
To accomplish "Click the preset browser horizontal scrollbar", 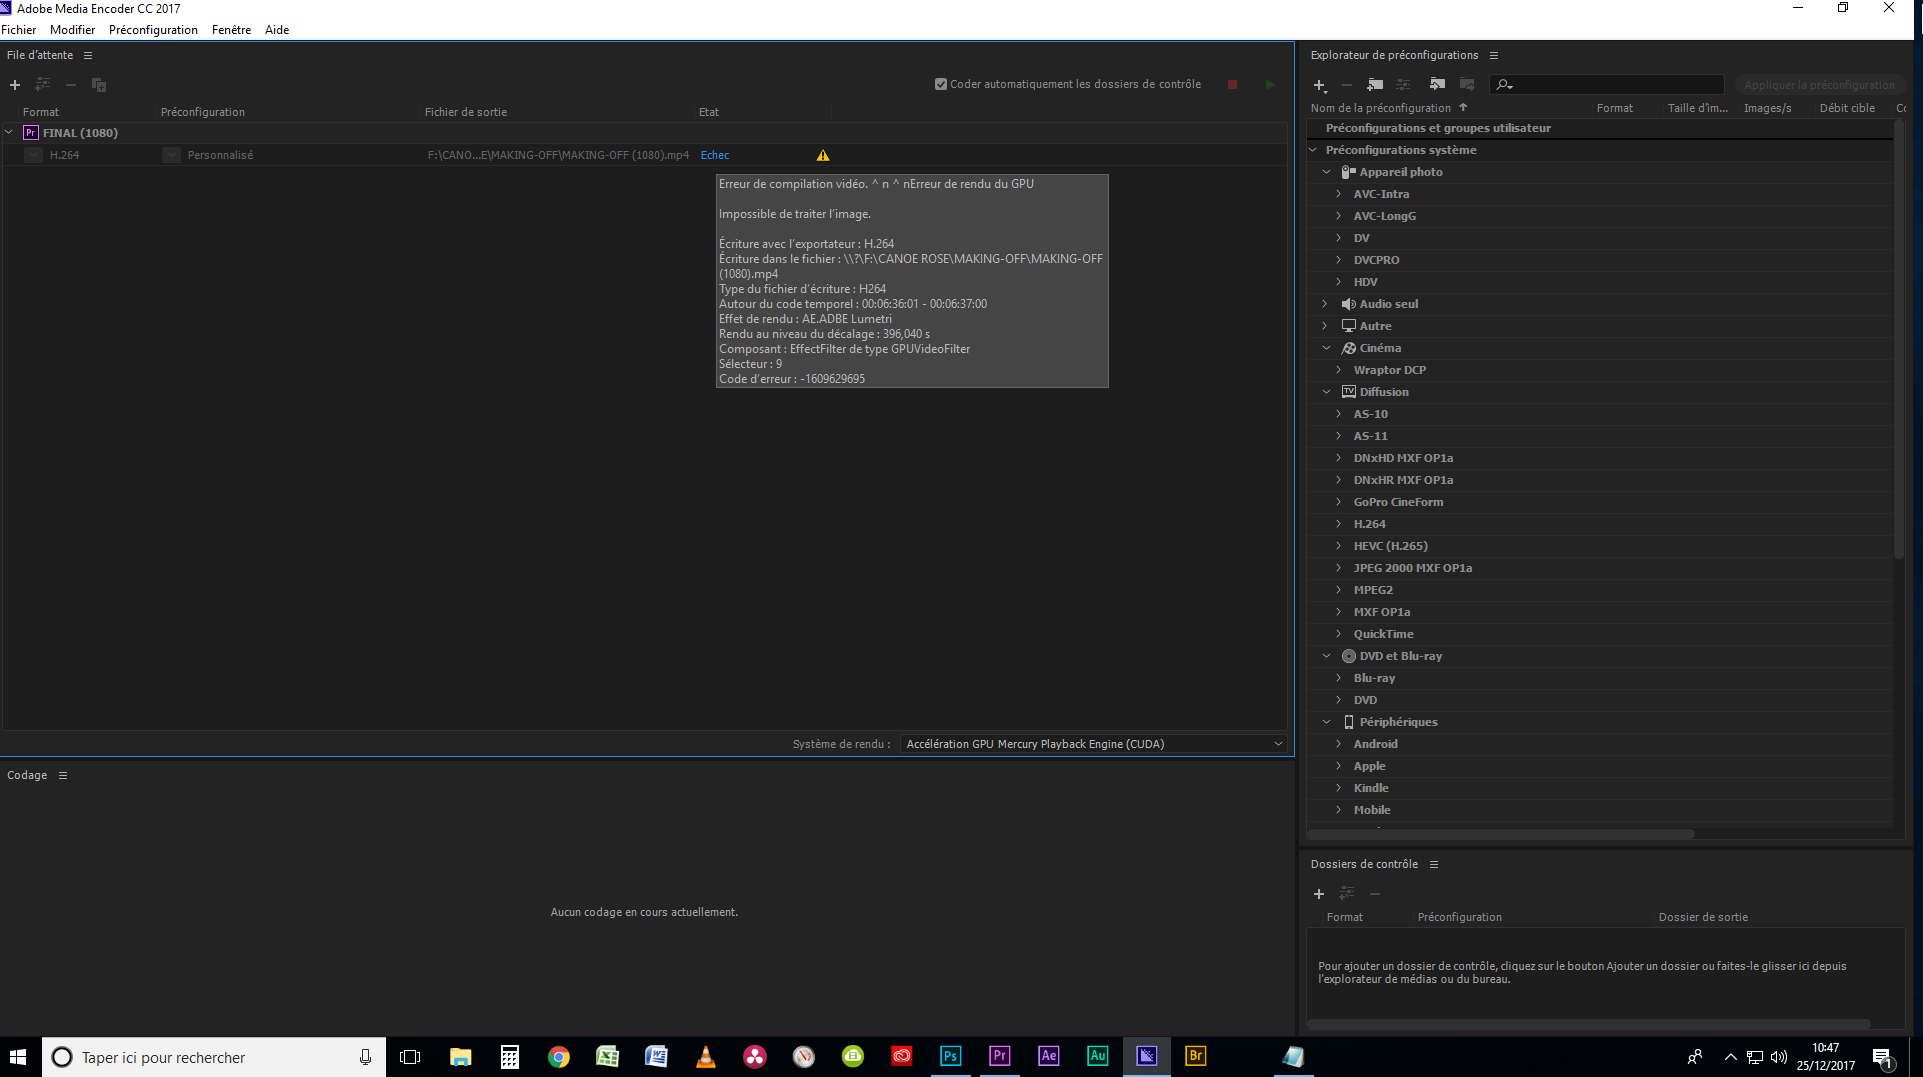I will click(1500, 834).
